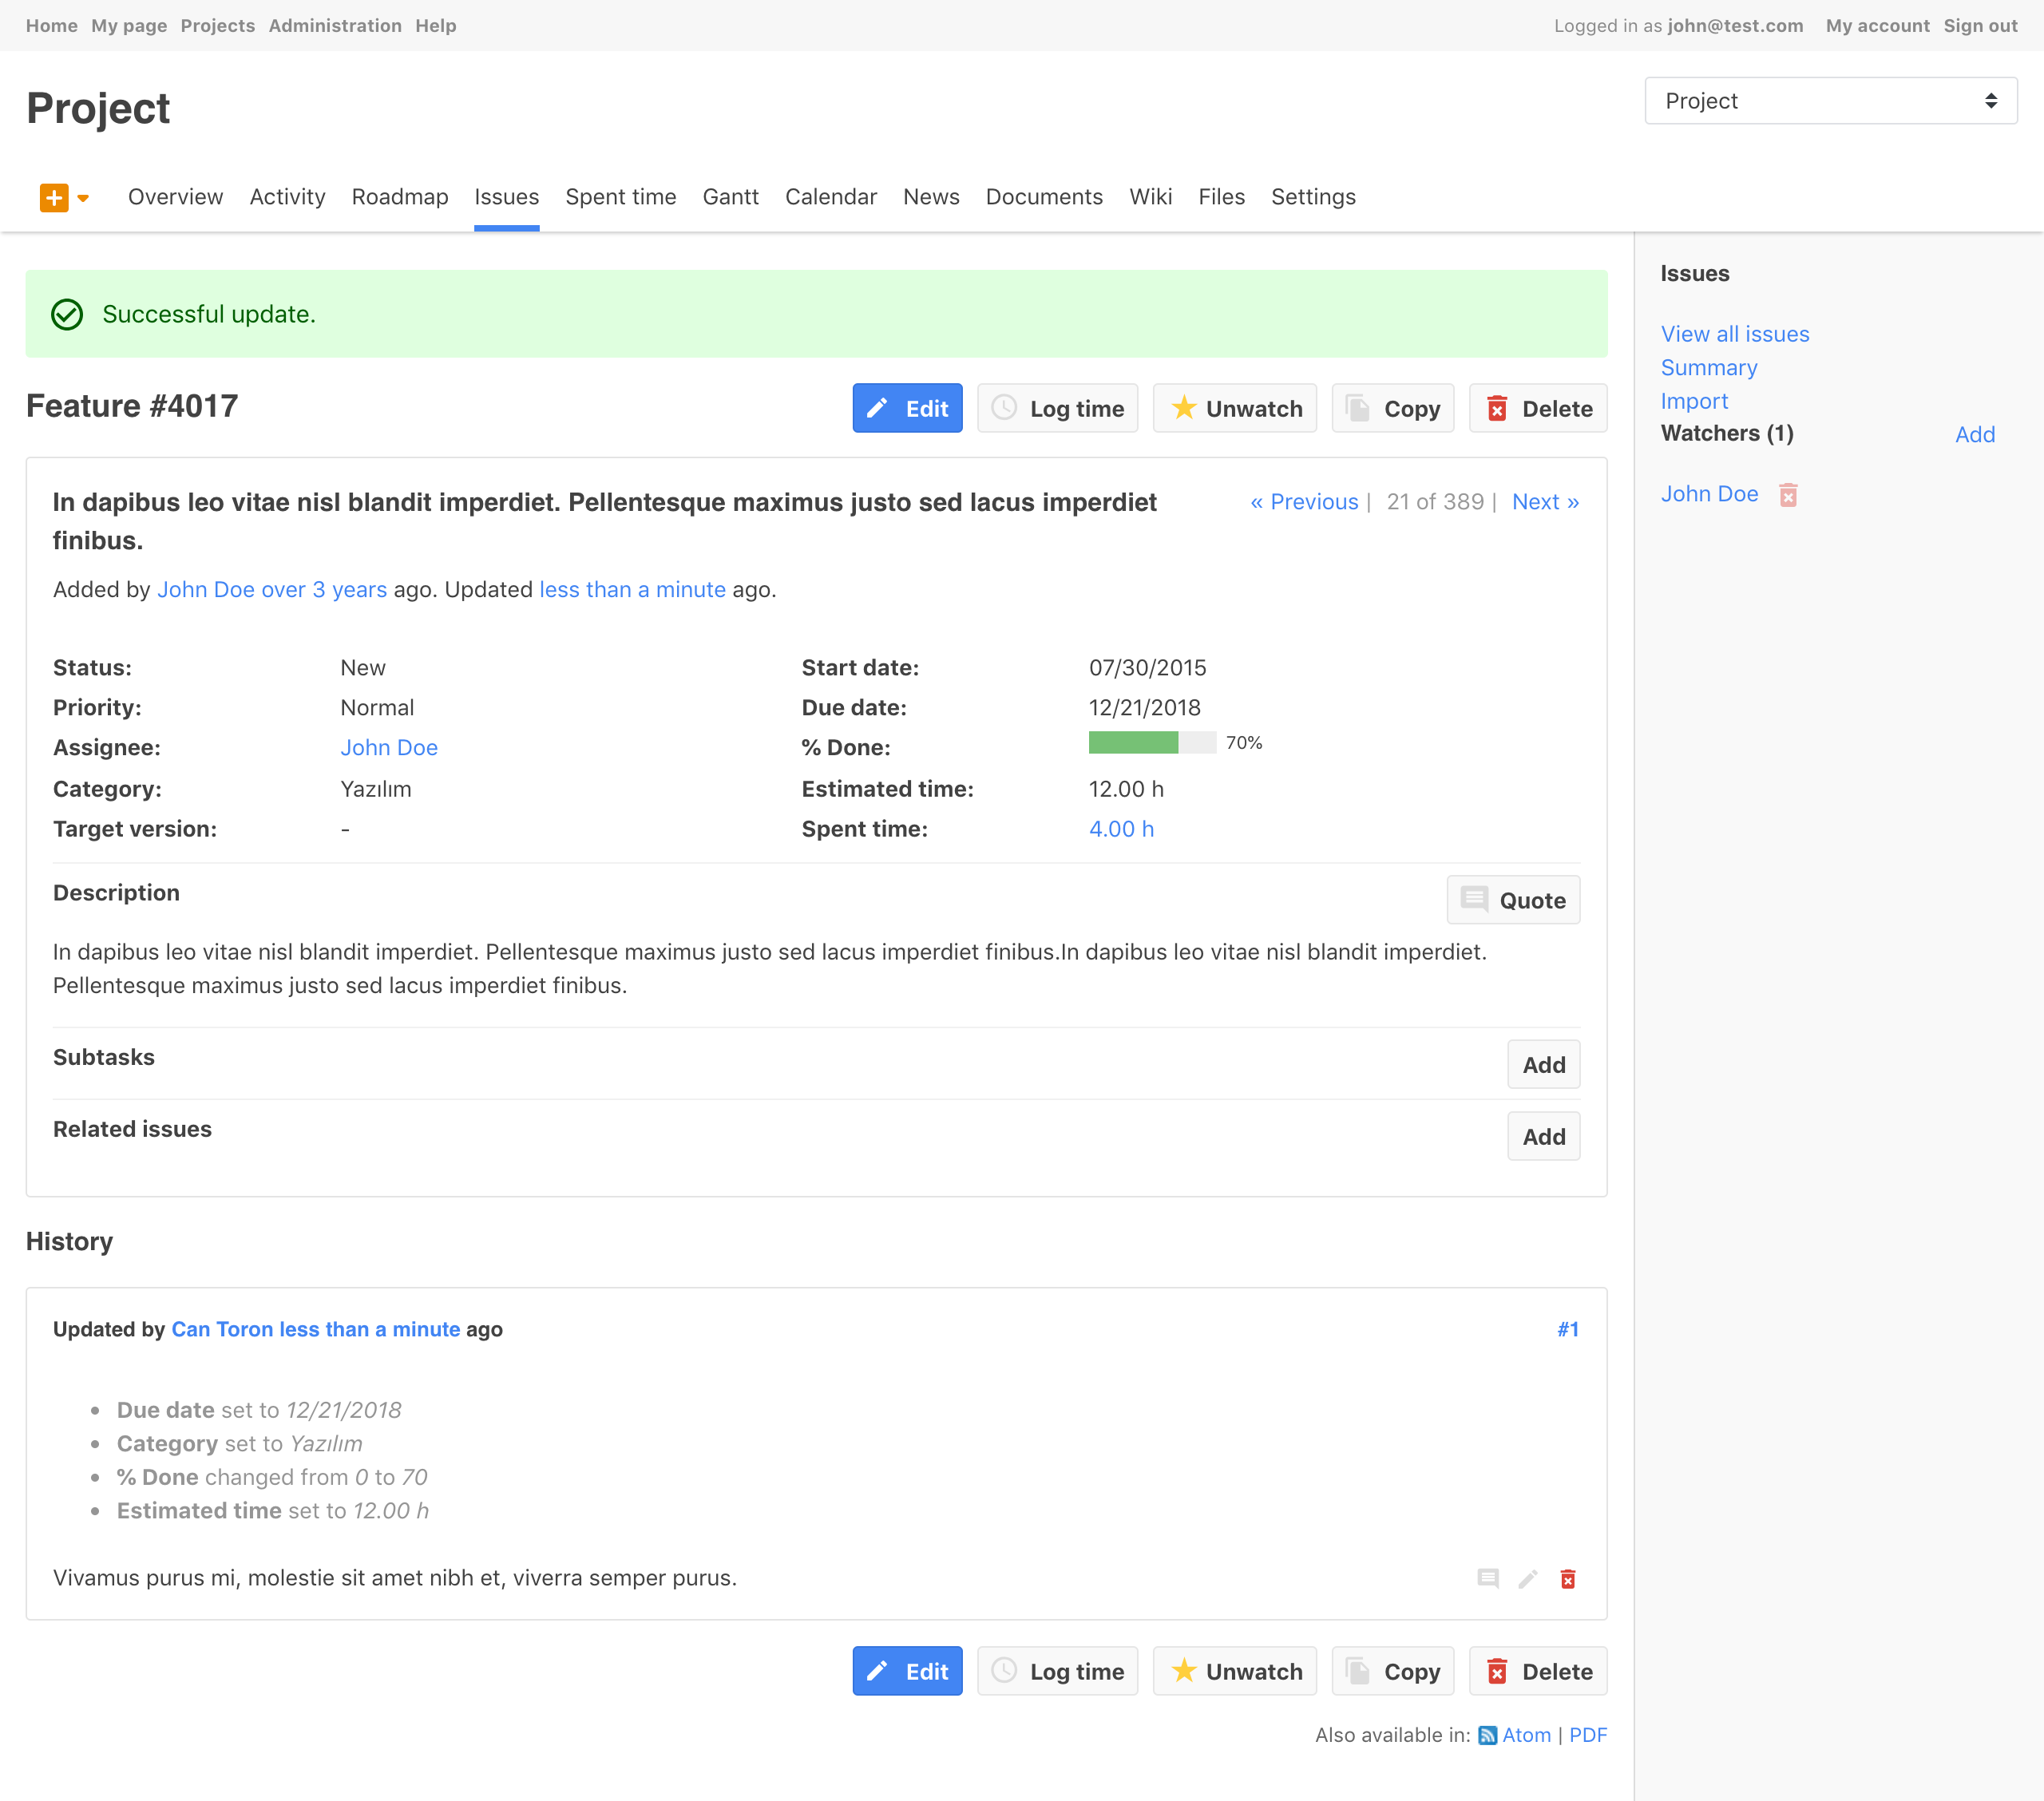Go to Previous issue link
The image size is (2044, 1801).
pos(1304,502)
